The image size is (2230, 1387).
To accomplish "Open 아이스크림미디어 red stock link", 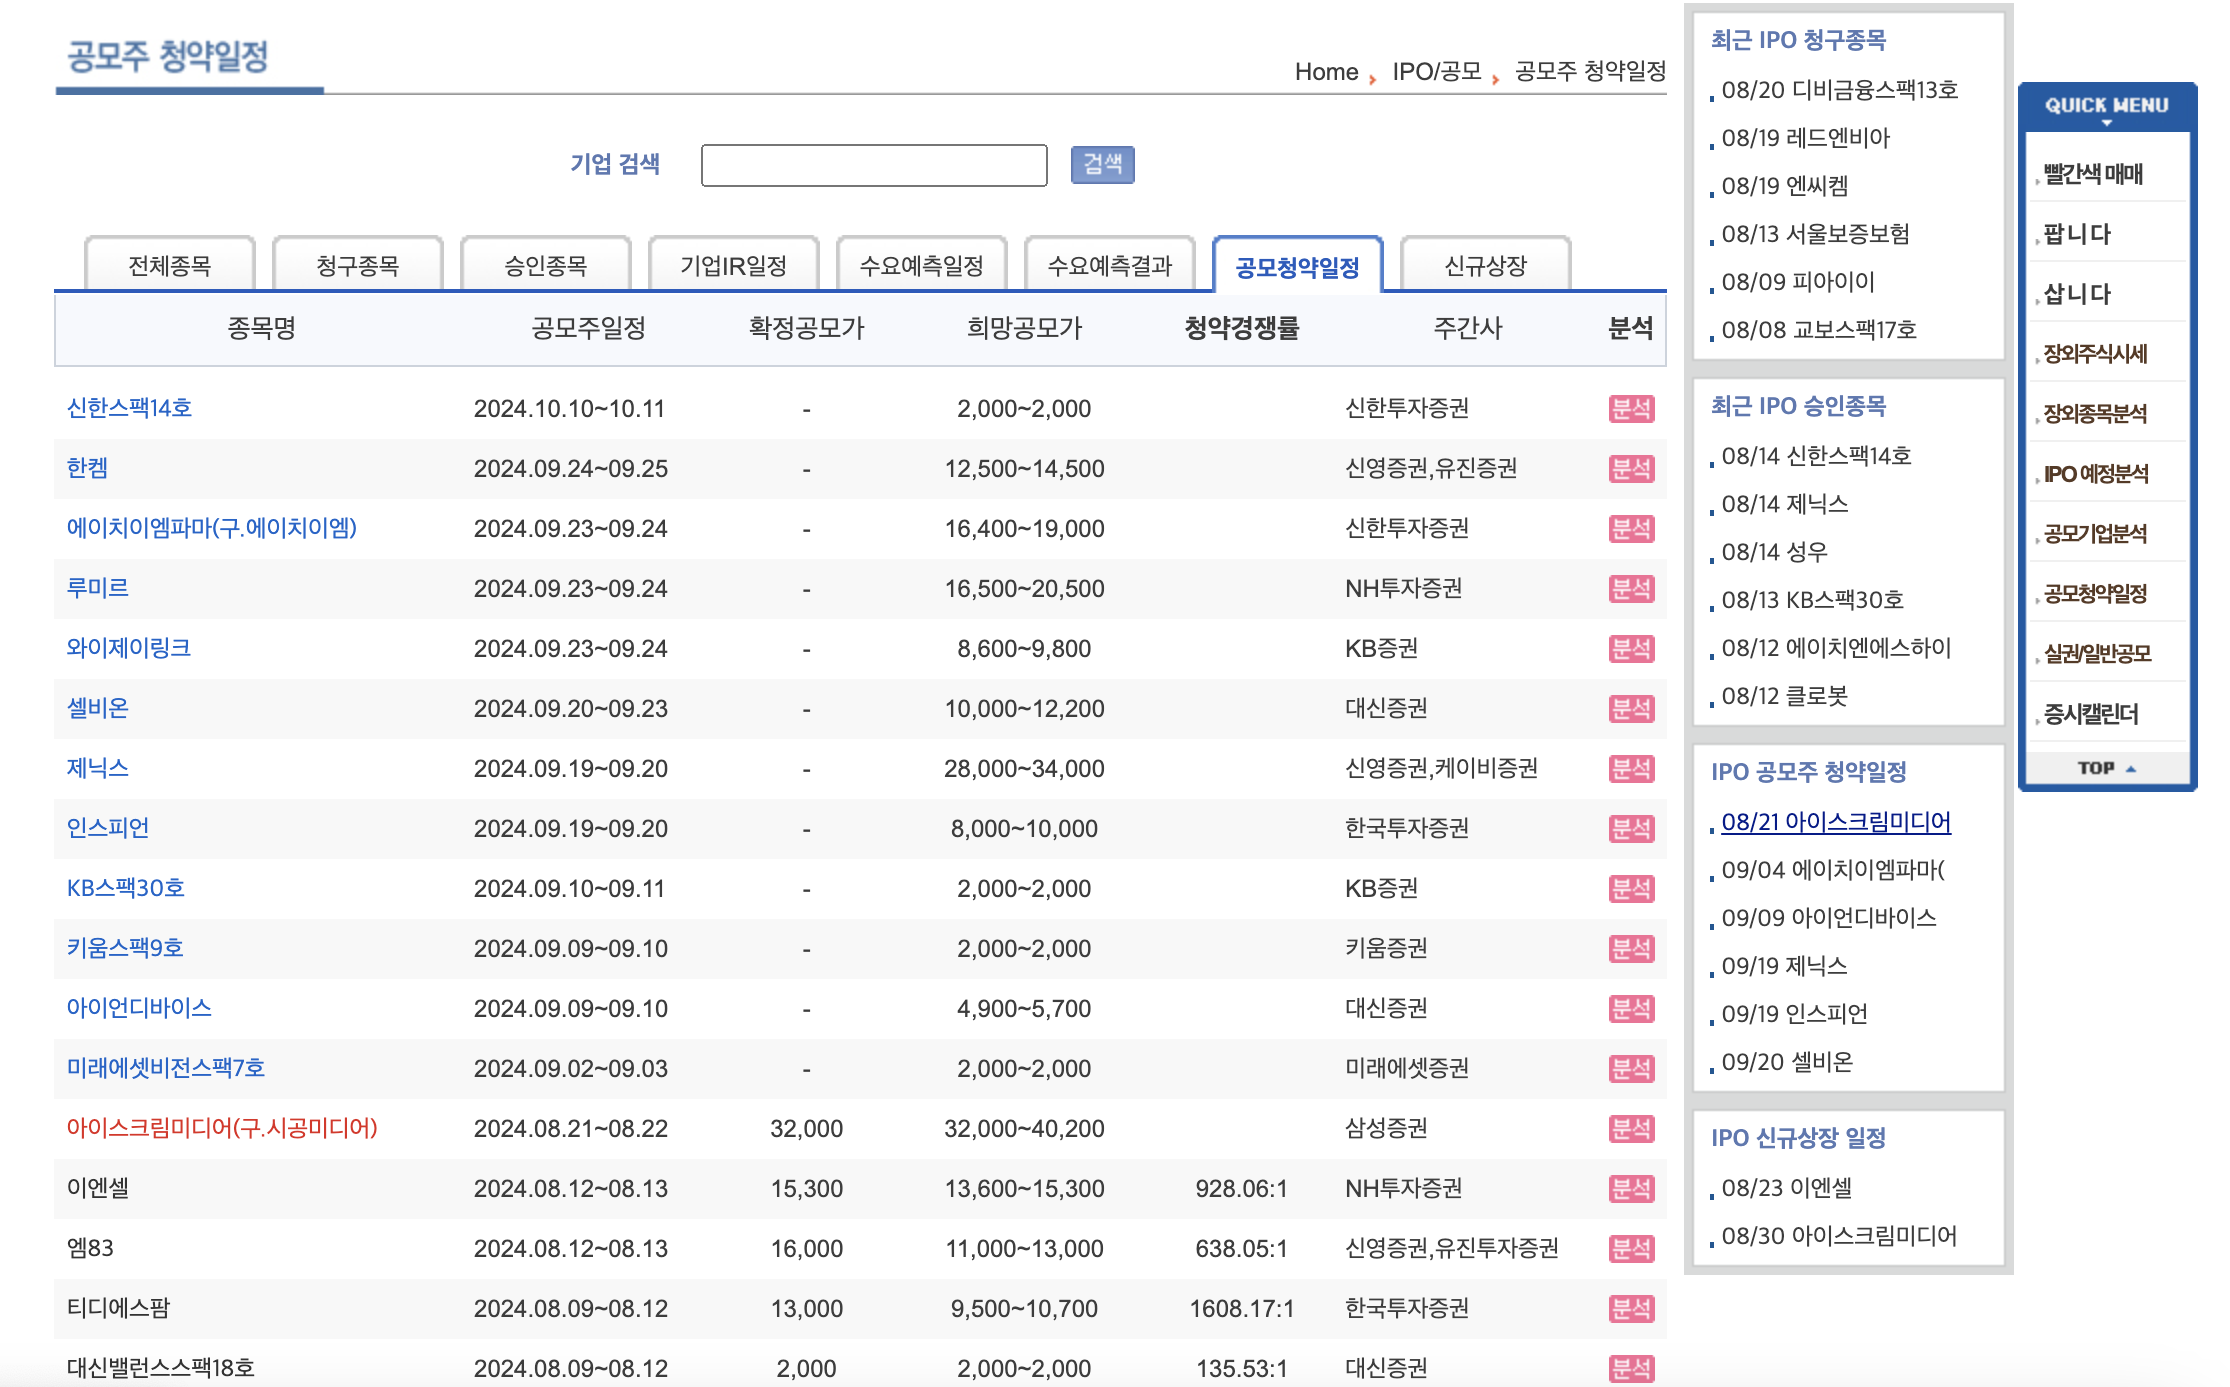I will [221, 1128].
